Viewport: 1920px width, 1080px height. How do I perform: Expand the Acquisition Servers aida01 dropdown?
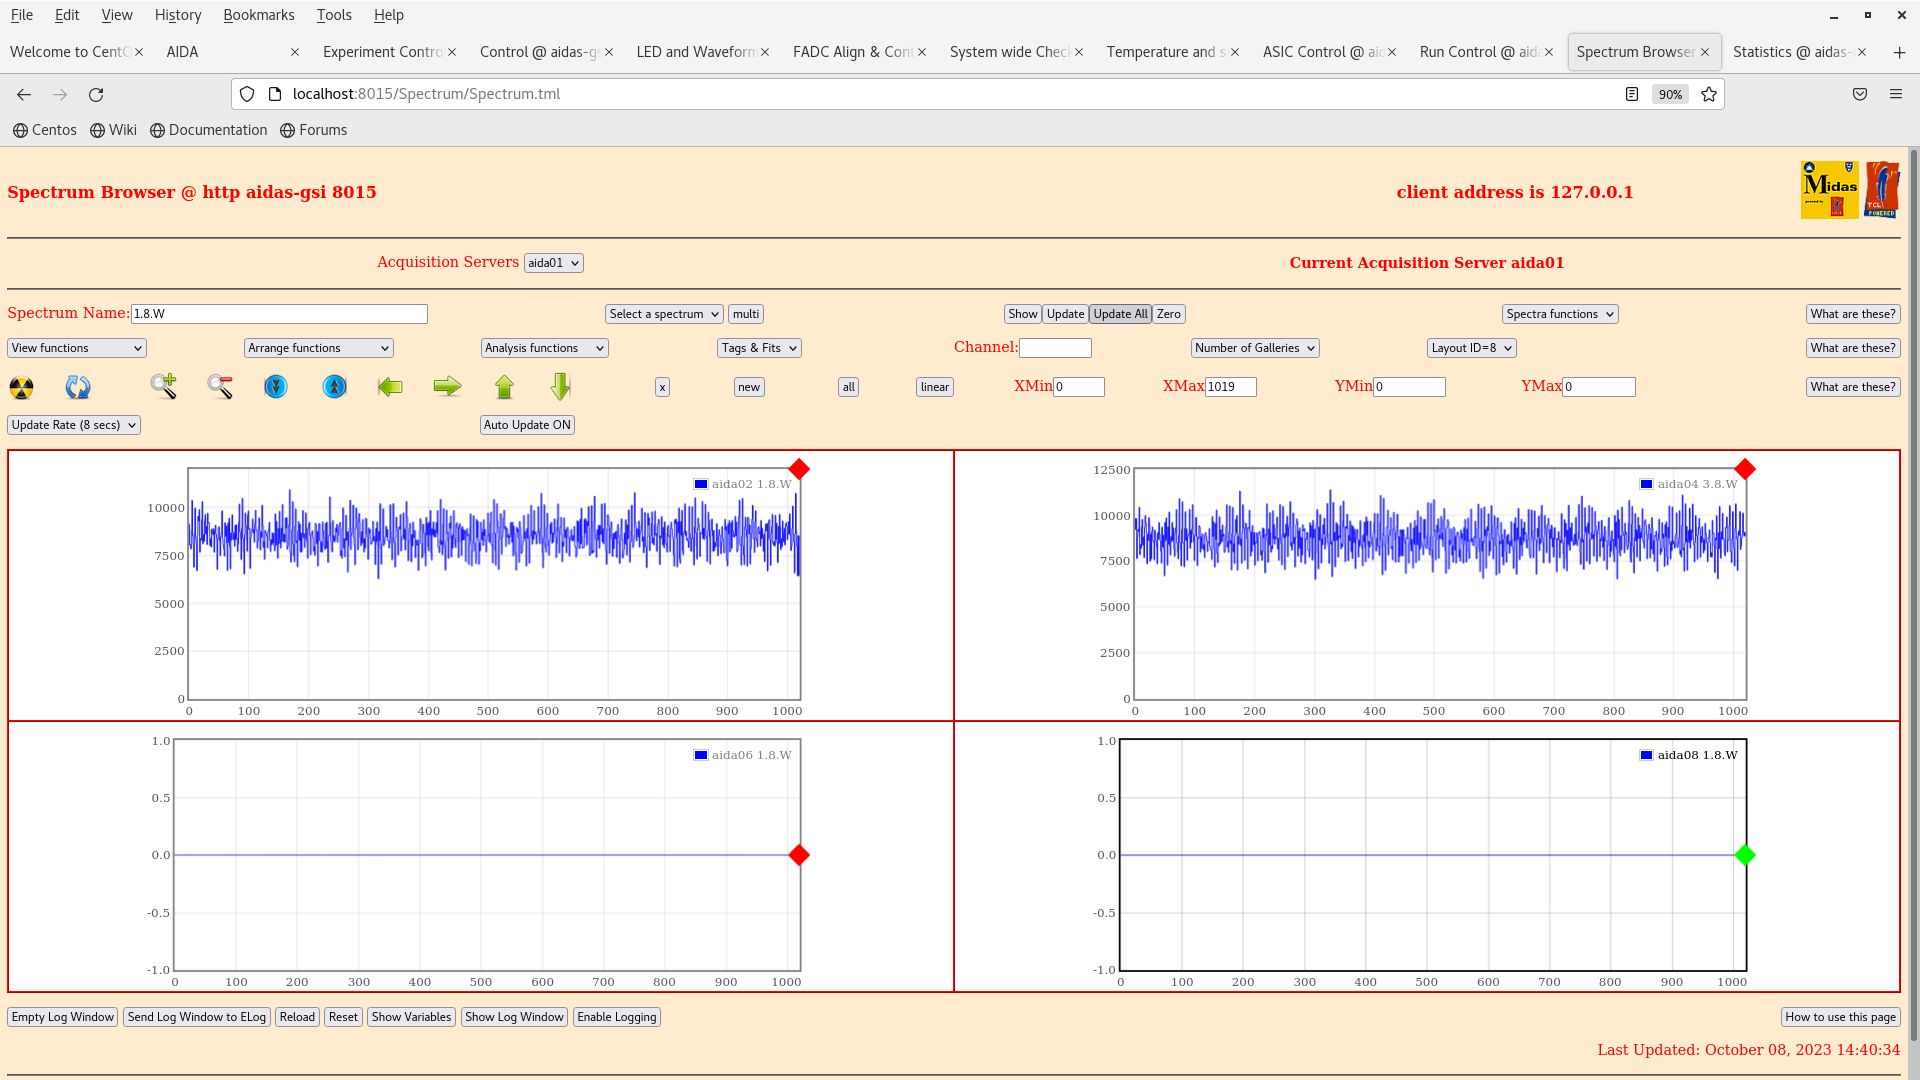[x=553, y=263]
